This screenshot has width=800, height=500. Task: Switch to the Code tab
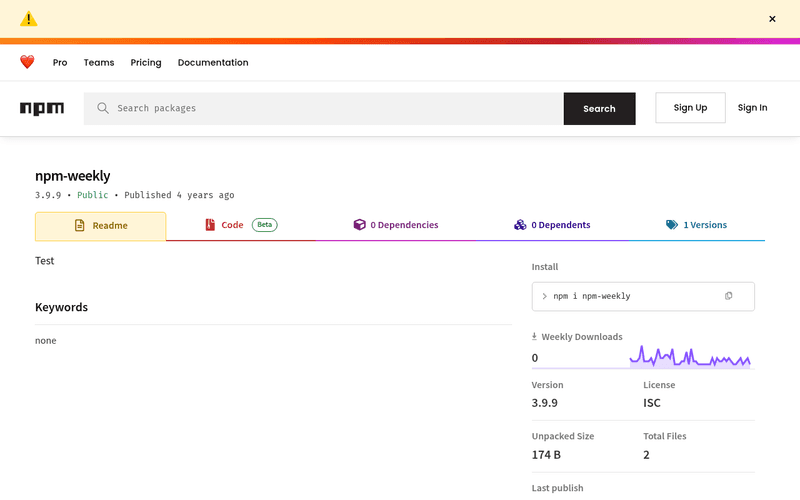[x=240, y=226]
